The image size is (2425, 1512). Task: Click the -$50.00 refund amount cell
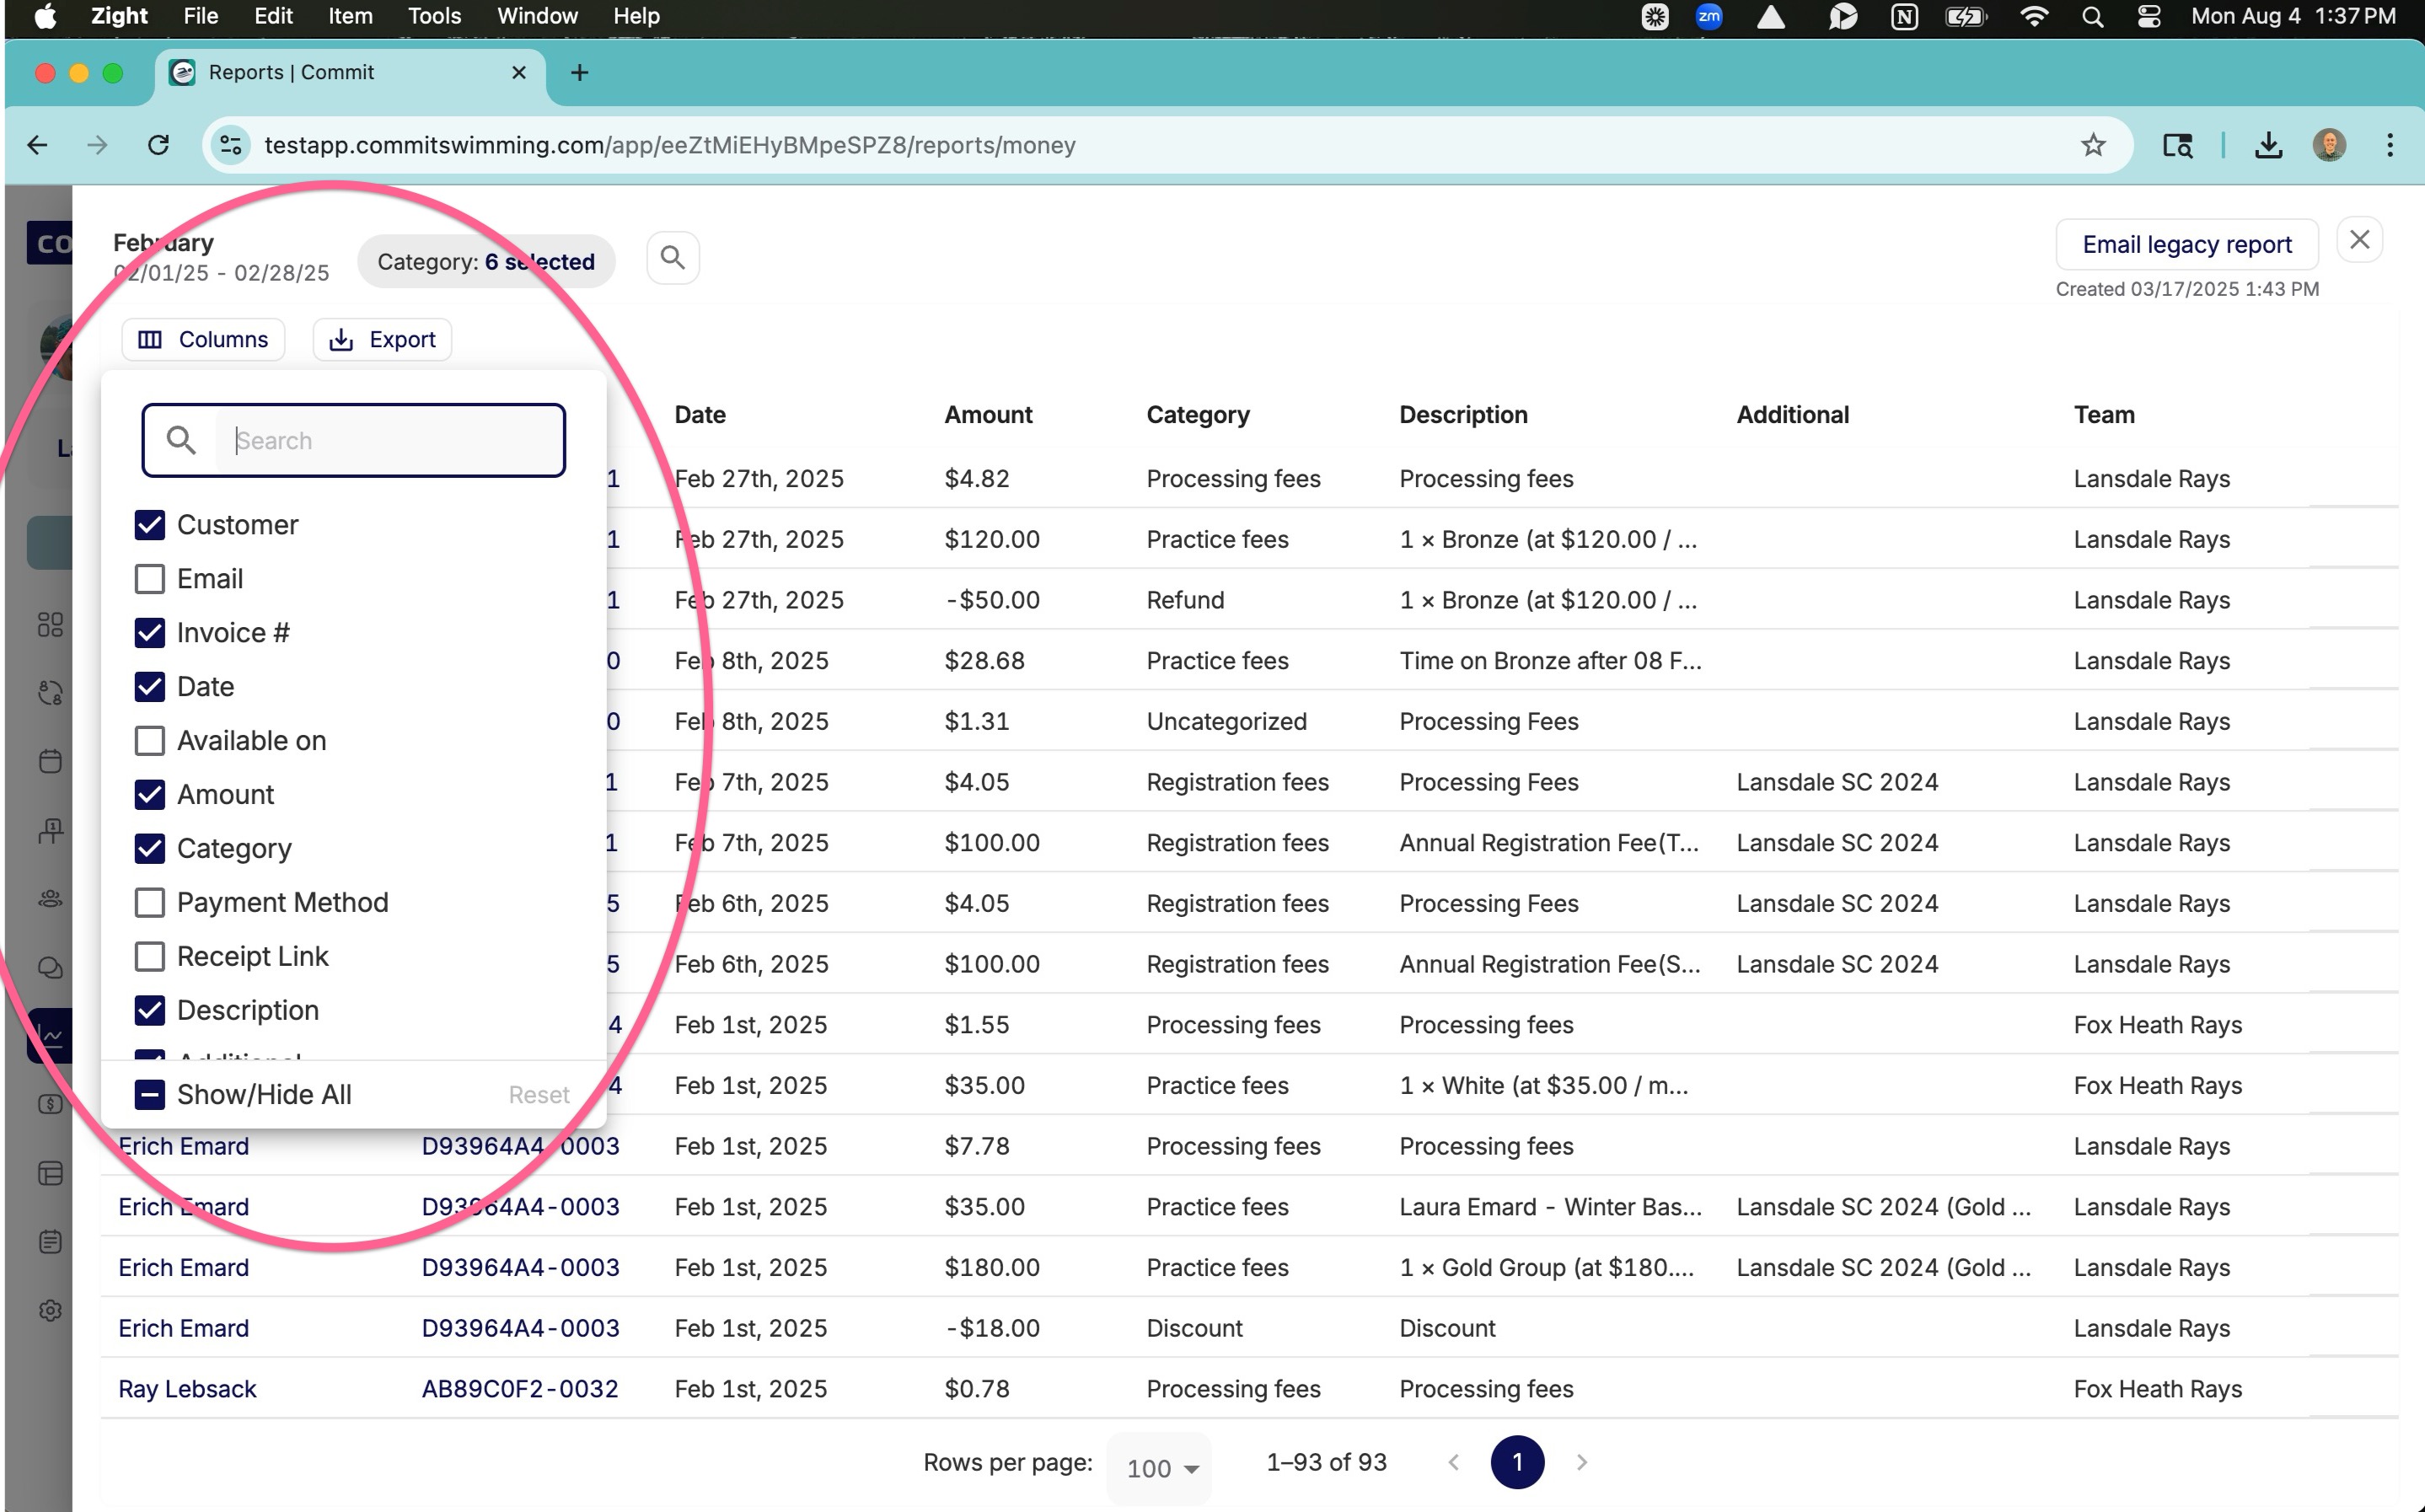[992, 600]
